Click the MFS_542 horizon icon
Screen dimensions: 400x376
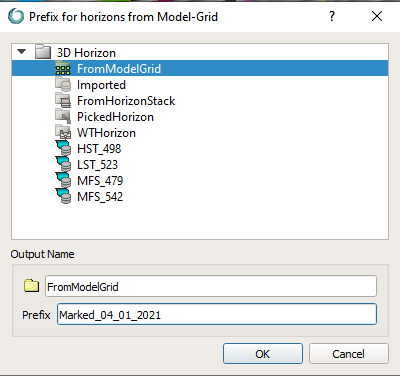63,197
